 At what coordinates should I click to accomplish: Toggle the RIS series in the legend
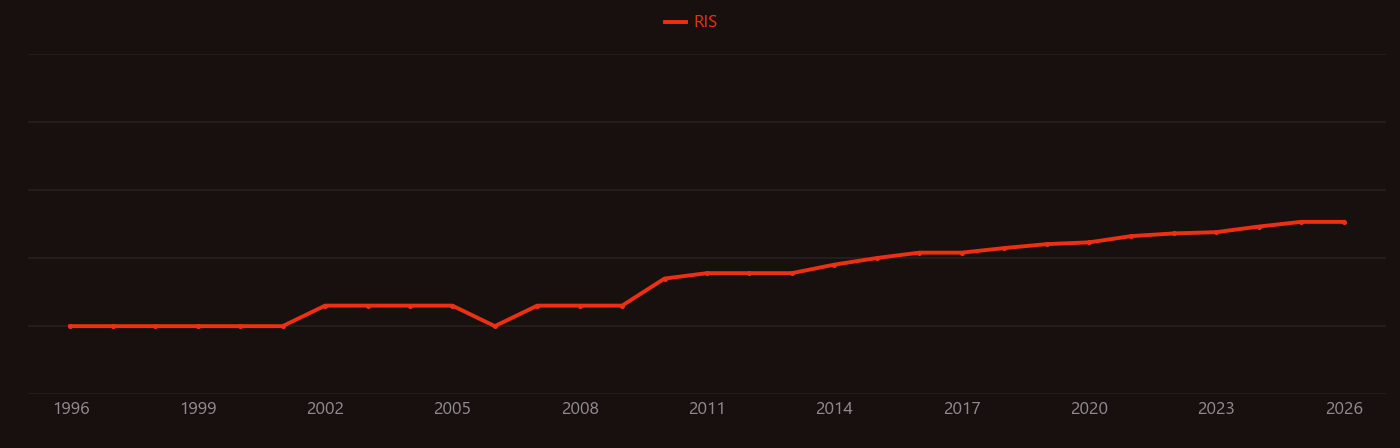point(691,22)
